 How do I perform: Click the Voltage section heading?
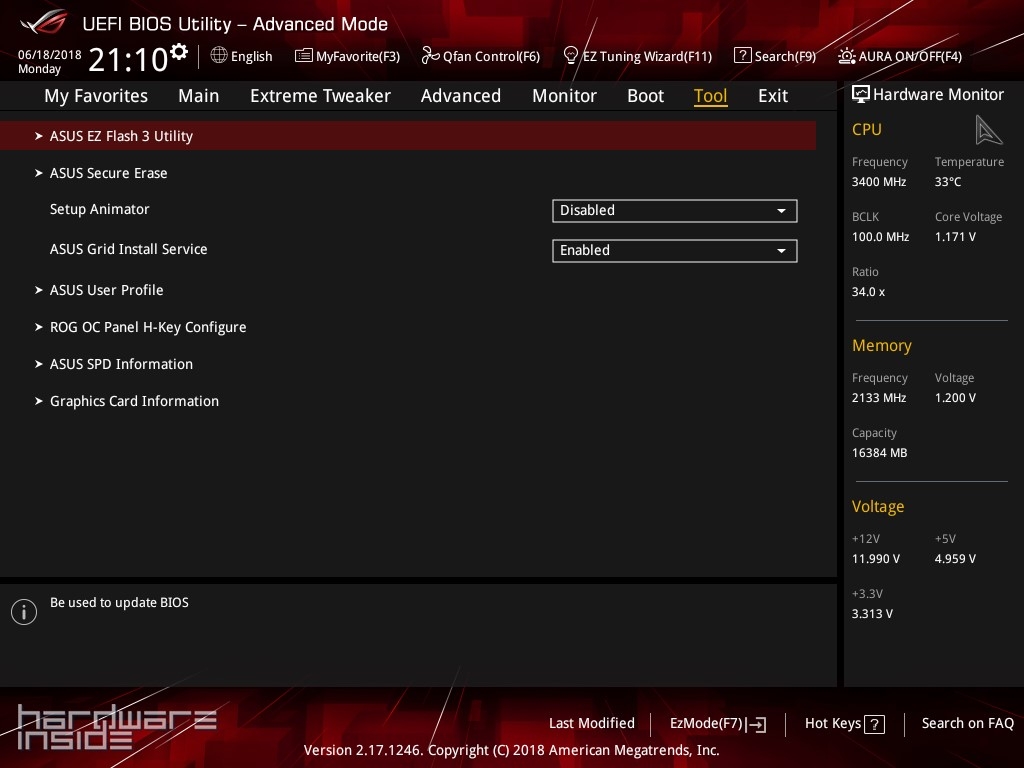[878, 507]
